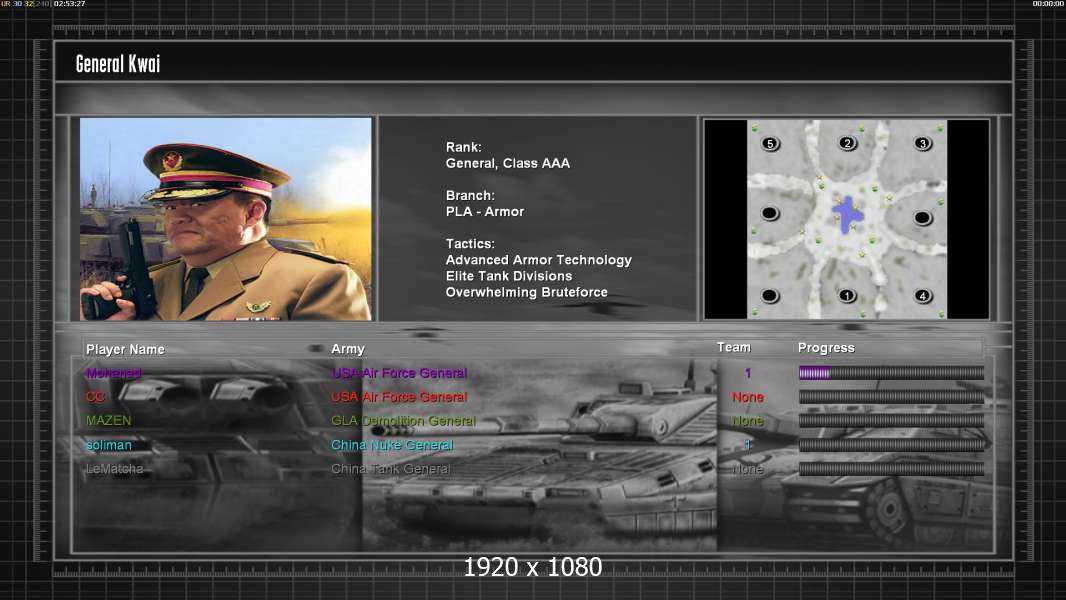Screen dimensions: 1066x600
Task: Click start position 4 on the minimap
Action: click(x=923, y=296)
